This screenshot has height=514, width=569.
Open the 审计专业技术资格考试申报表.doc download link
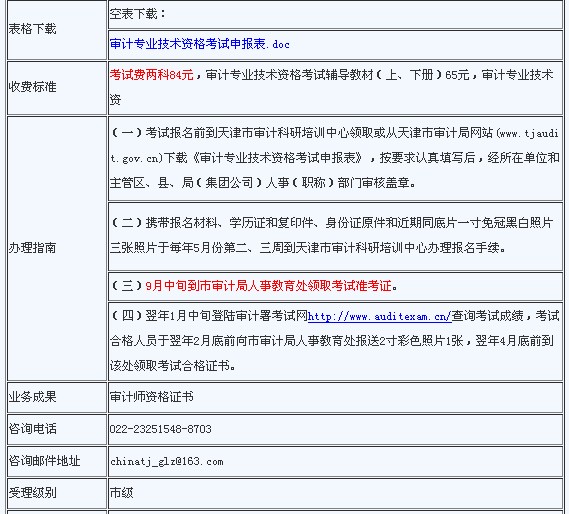(x=200, y=44)
